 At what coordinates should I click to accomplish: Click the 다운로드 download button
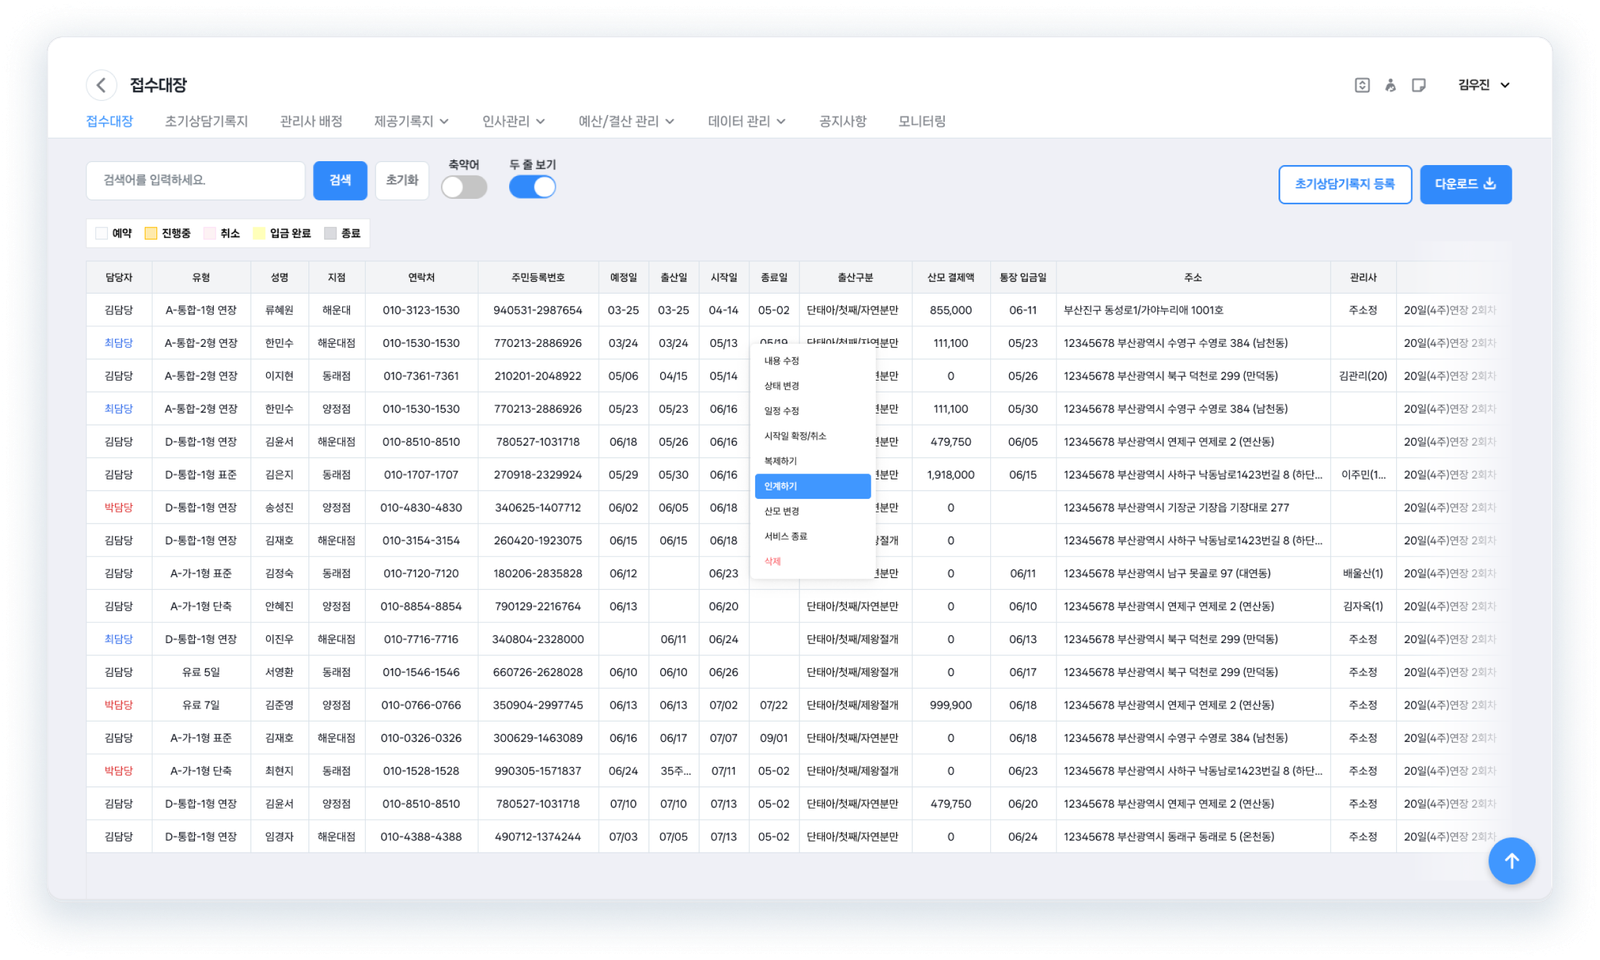click(1465, 184)
